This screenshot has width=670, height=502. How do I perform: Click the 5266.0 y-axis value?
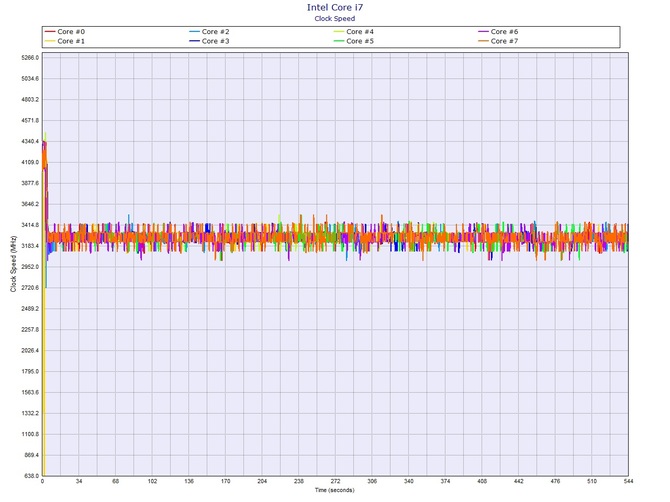pyautogui.click(x=30, y=58)
